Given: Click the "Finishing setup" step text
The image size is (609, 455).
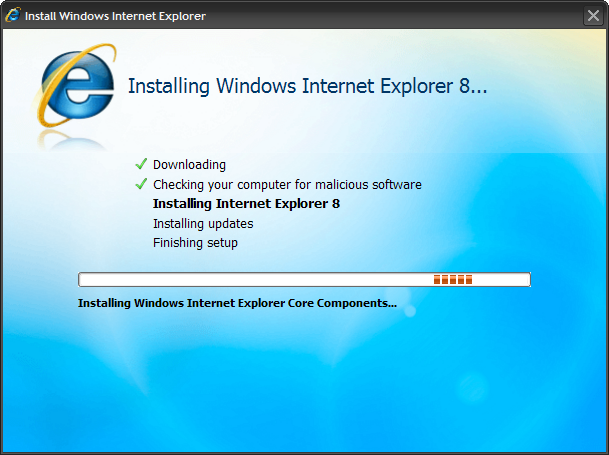Looking at the screenshot, I should pos(195,243).
